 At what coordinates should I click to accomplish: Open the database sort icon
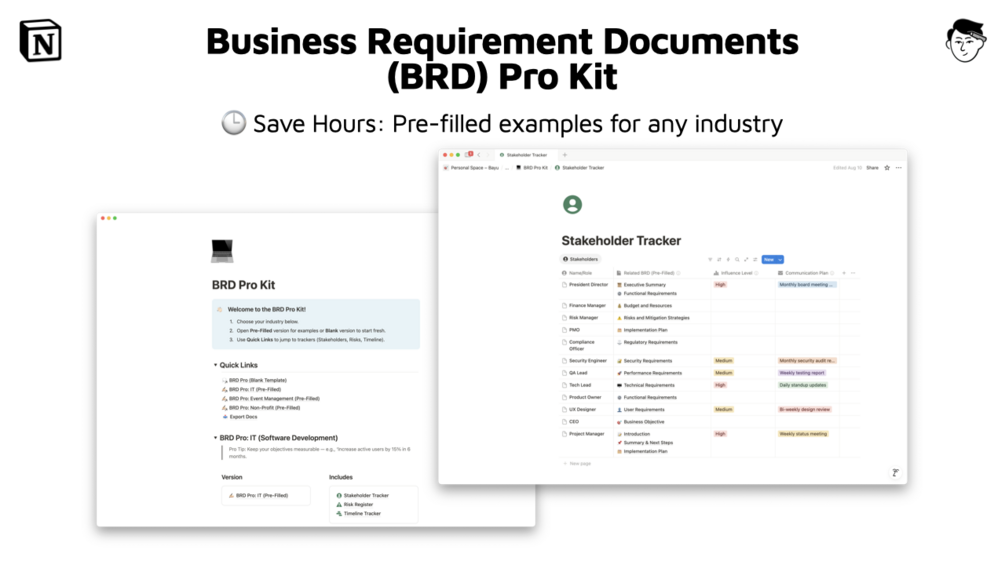(719, 259)
